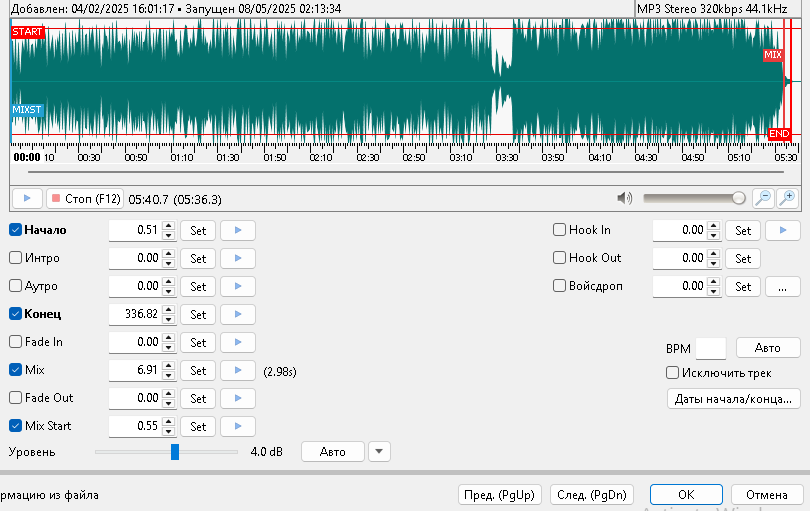Screen dimensions: 810x511
Task: Play from the Аутро position
Action: [238, 286]
